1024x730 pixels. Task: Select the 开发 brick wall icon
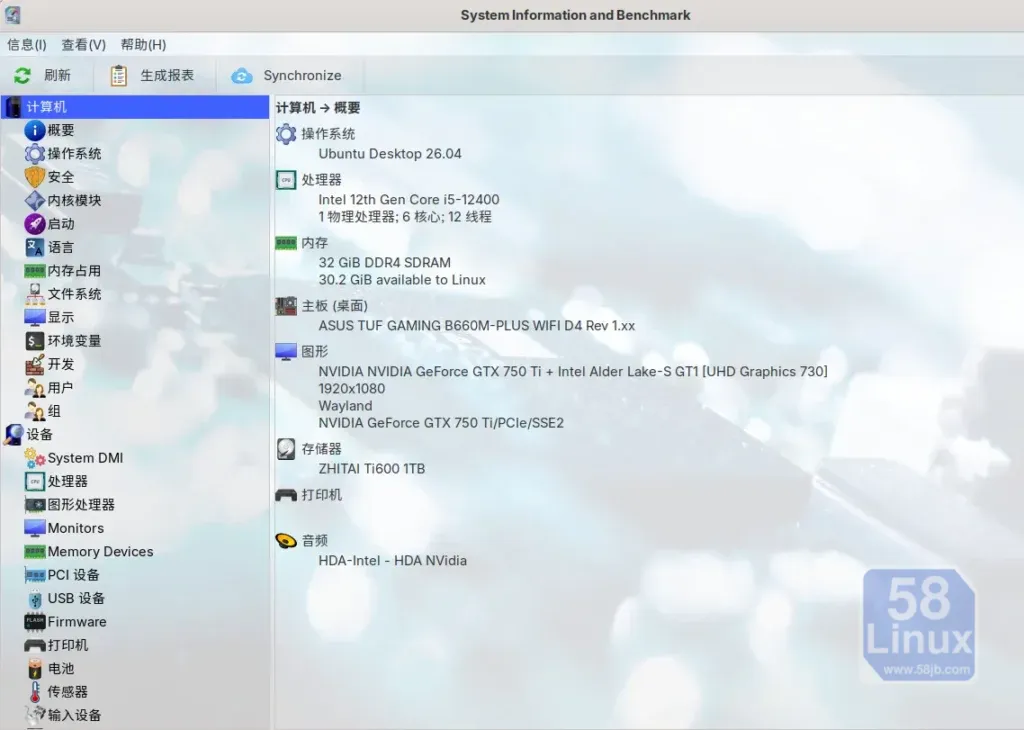35,364
